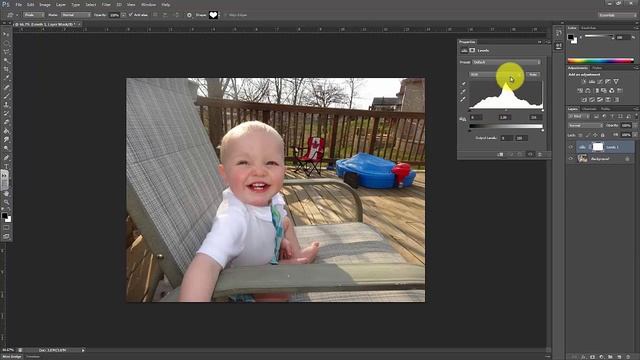Select the Lasso tool
Image resolution: width=640 pixels, height=360 pixels.
click(6, 52)
